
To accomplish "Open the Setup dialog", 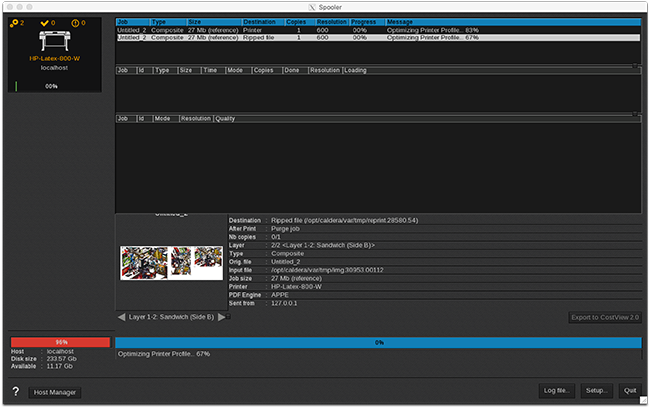I will tap(597, 392).
